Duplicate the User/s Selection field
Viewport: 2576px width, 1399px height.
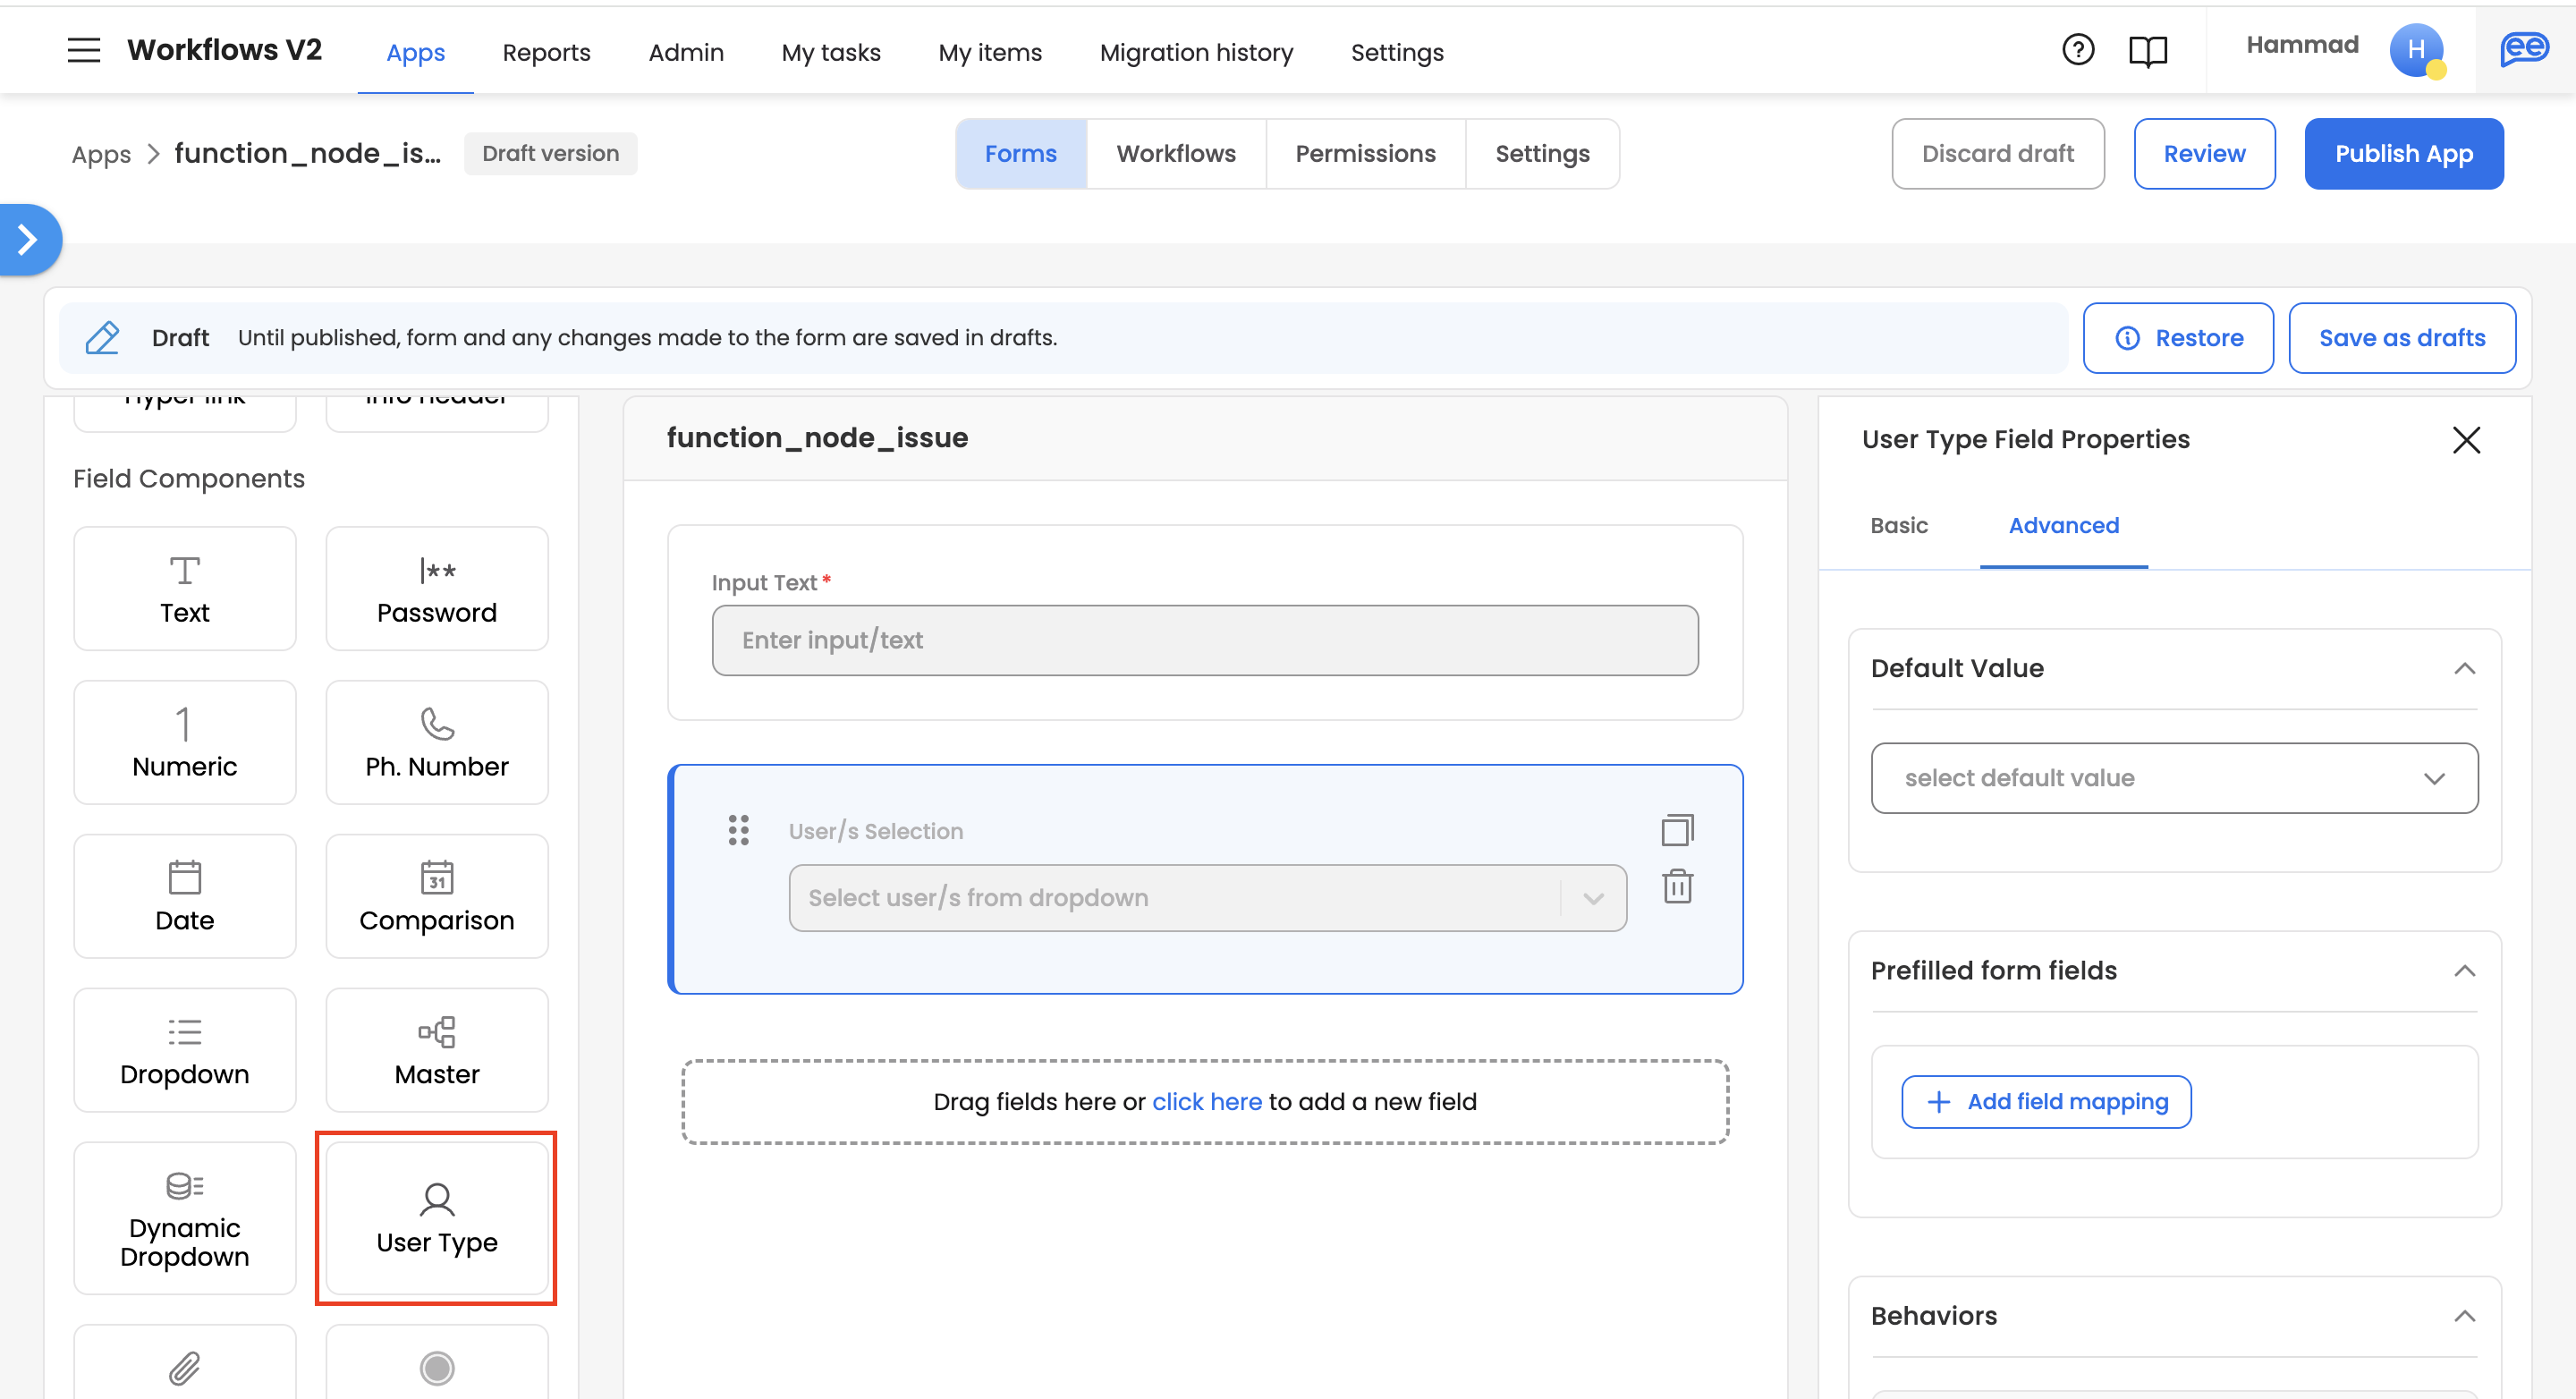1677,830
